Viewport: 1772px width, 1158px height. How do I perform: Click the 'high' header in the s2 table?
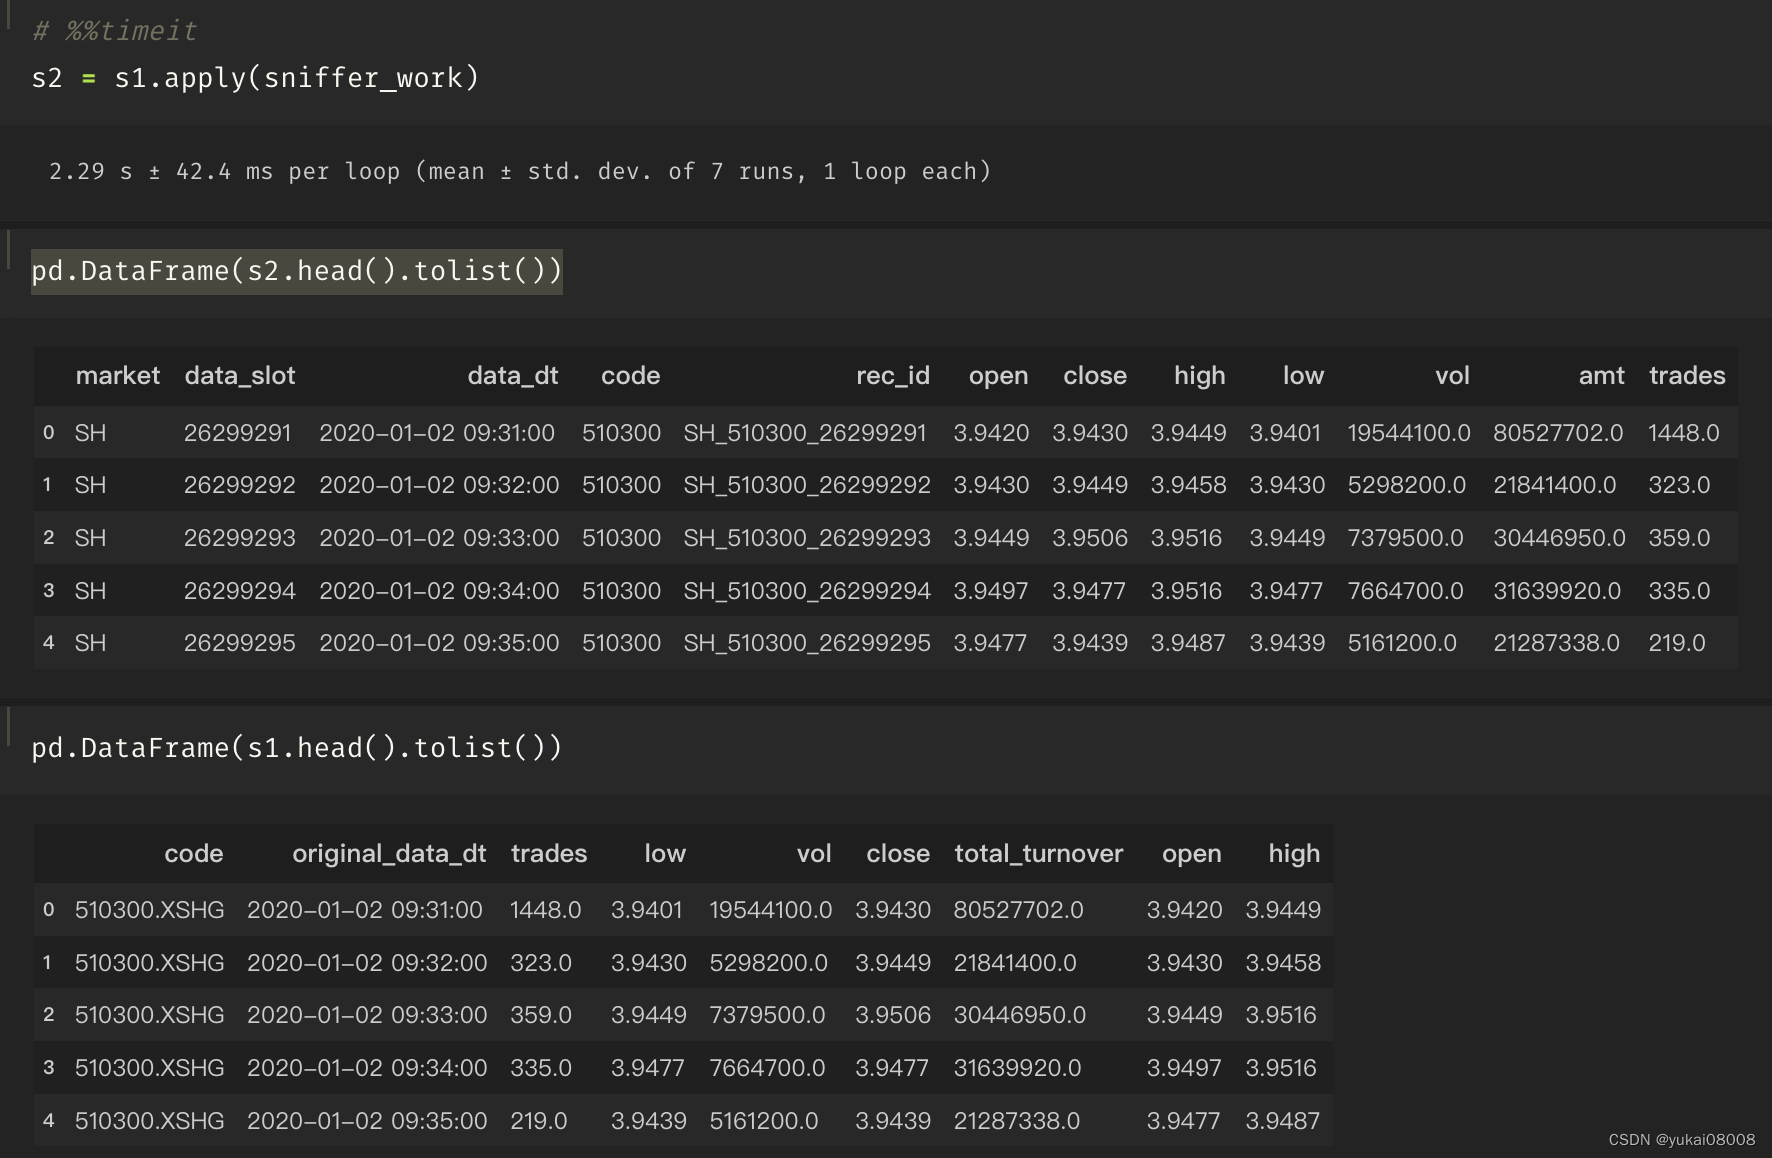(x=1200, y=376)
